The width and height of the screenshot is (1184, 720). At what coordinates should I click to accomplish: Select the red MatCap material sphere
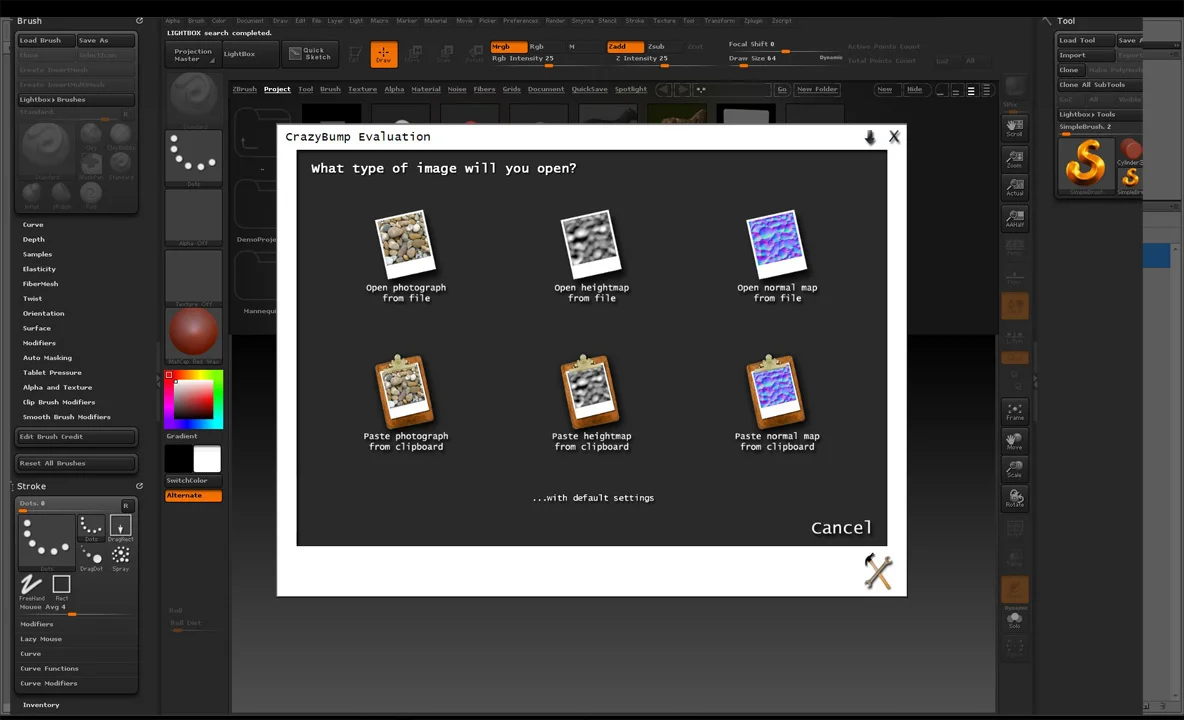tap(193, 331)
